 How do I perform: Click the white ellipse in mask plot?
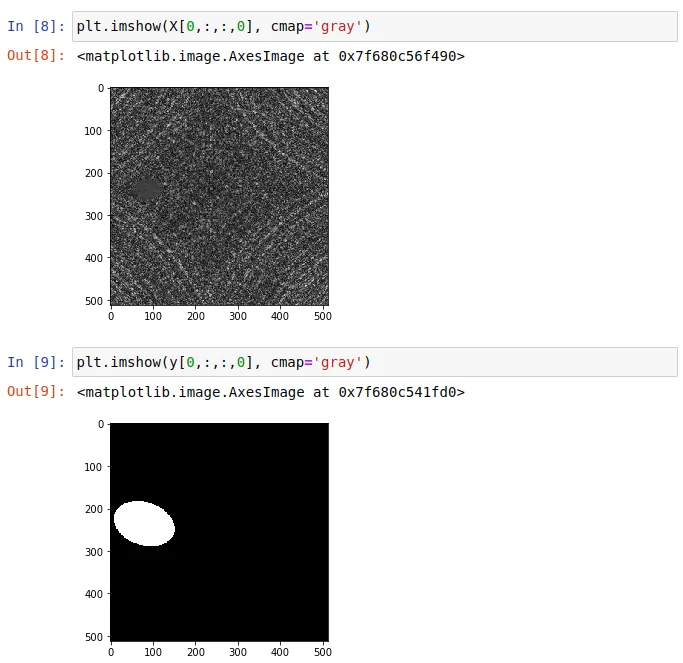144,524
